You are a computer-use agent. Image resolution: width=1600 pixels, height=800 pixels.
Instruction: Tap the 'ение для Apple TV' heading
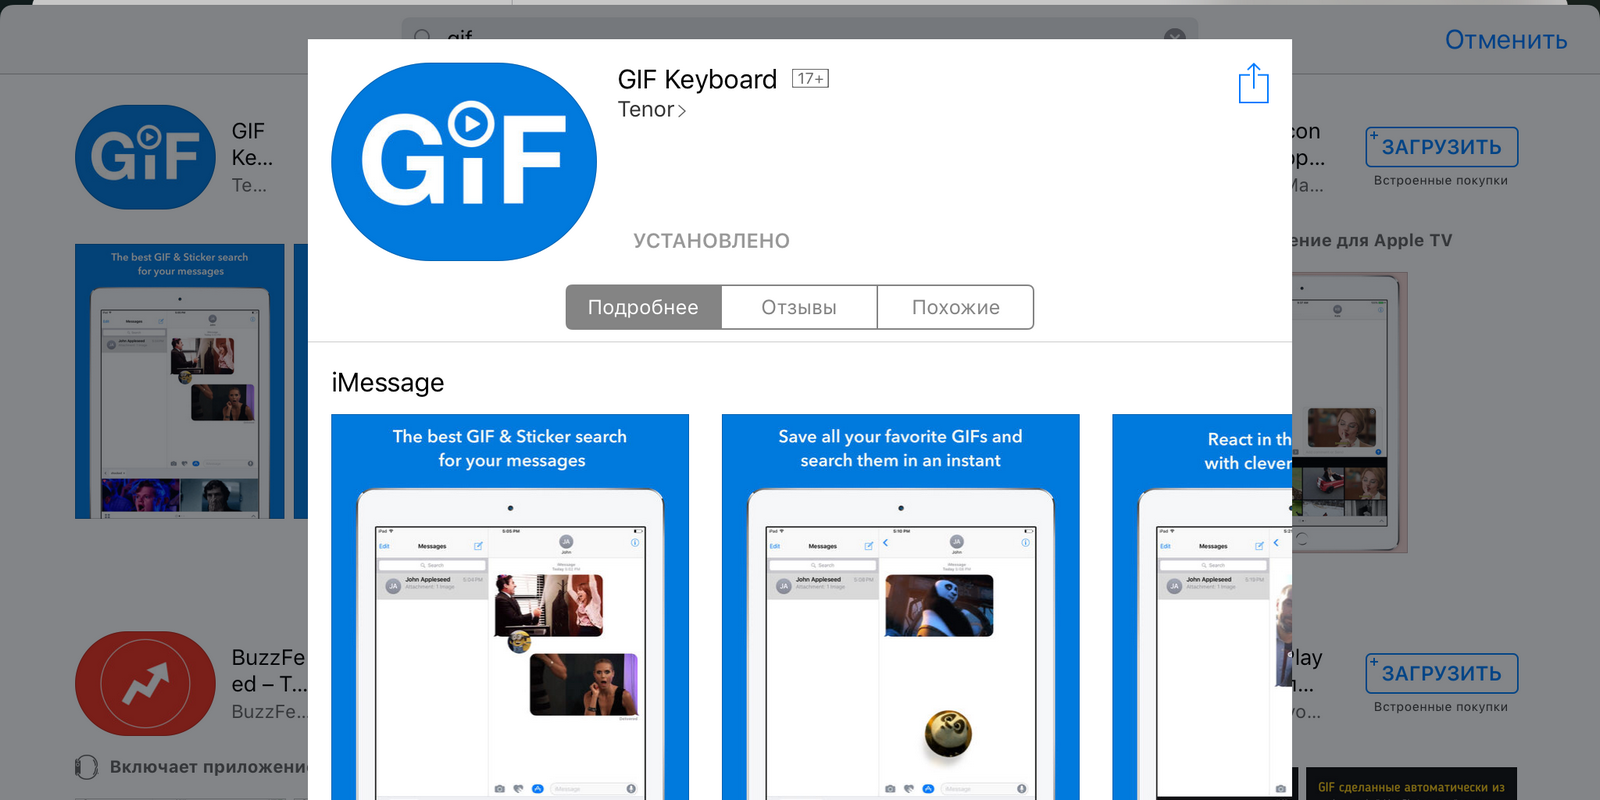point(1372,241)
